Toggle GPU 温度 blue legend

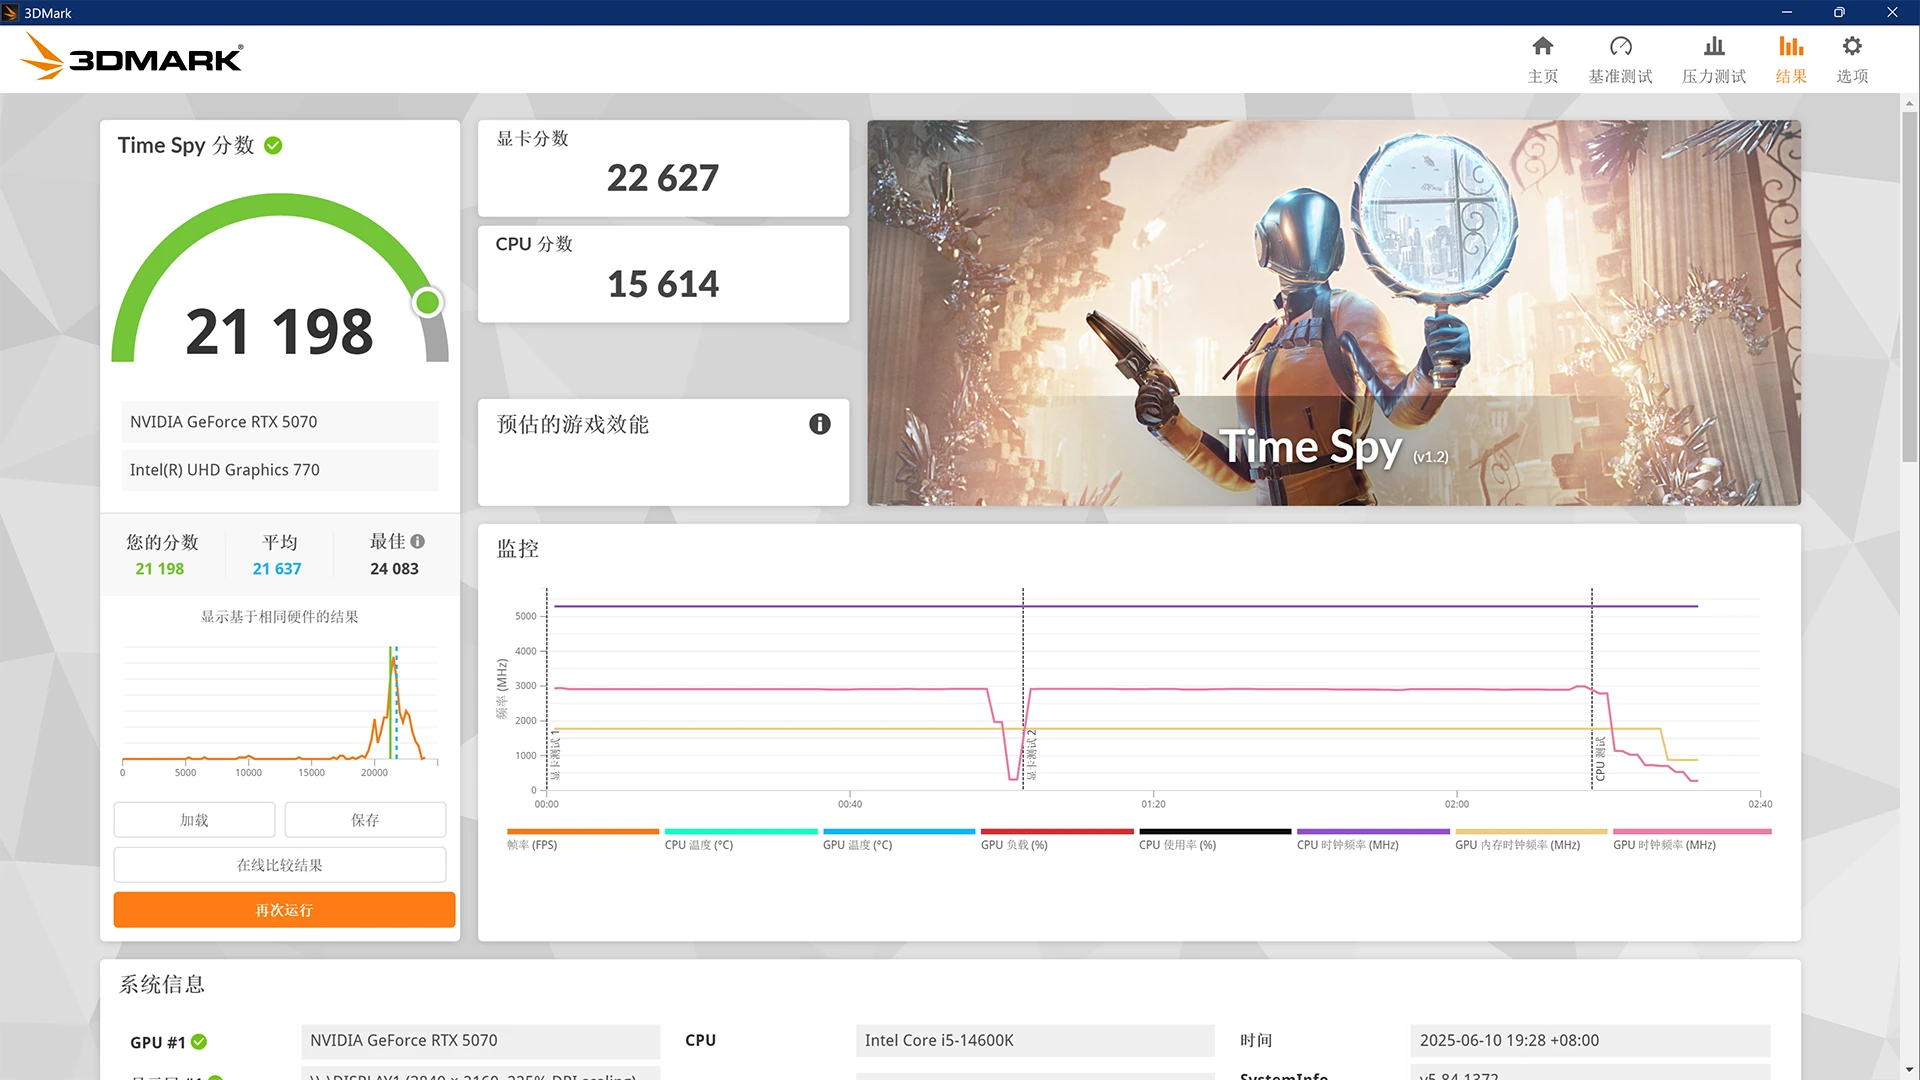(x=898, y=838)
